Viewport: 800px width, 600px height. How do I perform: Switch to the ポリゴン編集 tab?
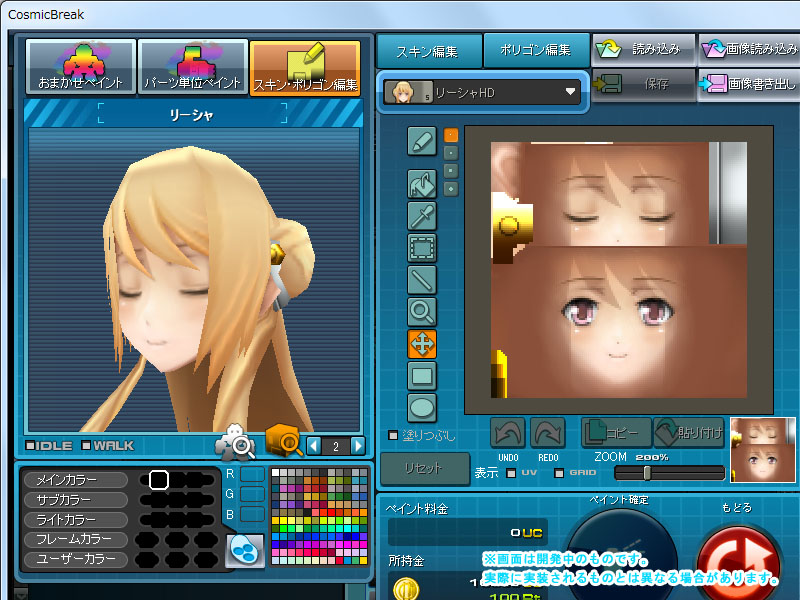[534, 50]
